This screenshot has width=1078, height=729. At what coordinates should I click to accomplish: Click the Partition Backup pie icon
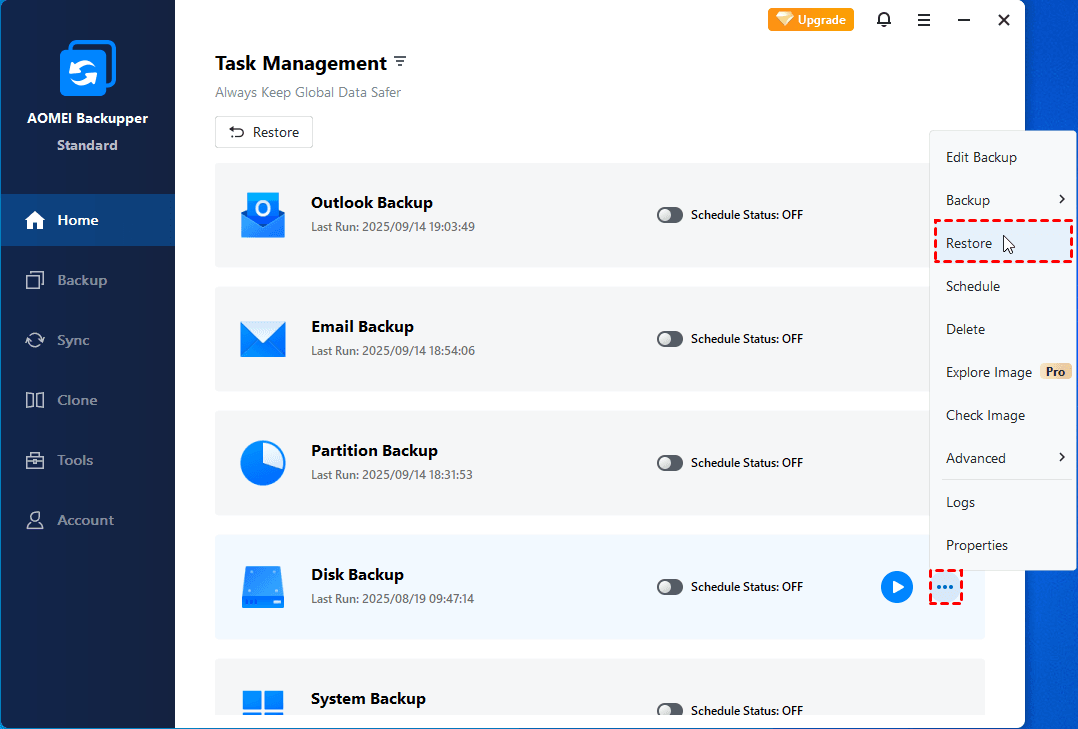pos(262,463)
